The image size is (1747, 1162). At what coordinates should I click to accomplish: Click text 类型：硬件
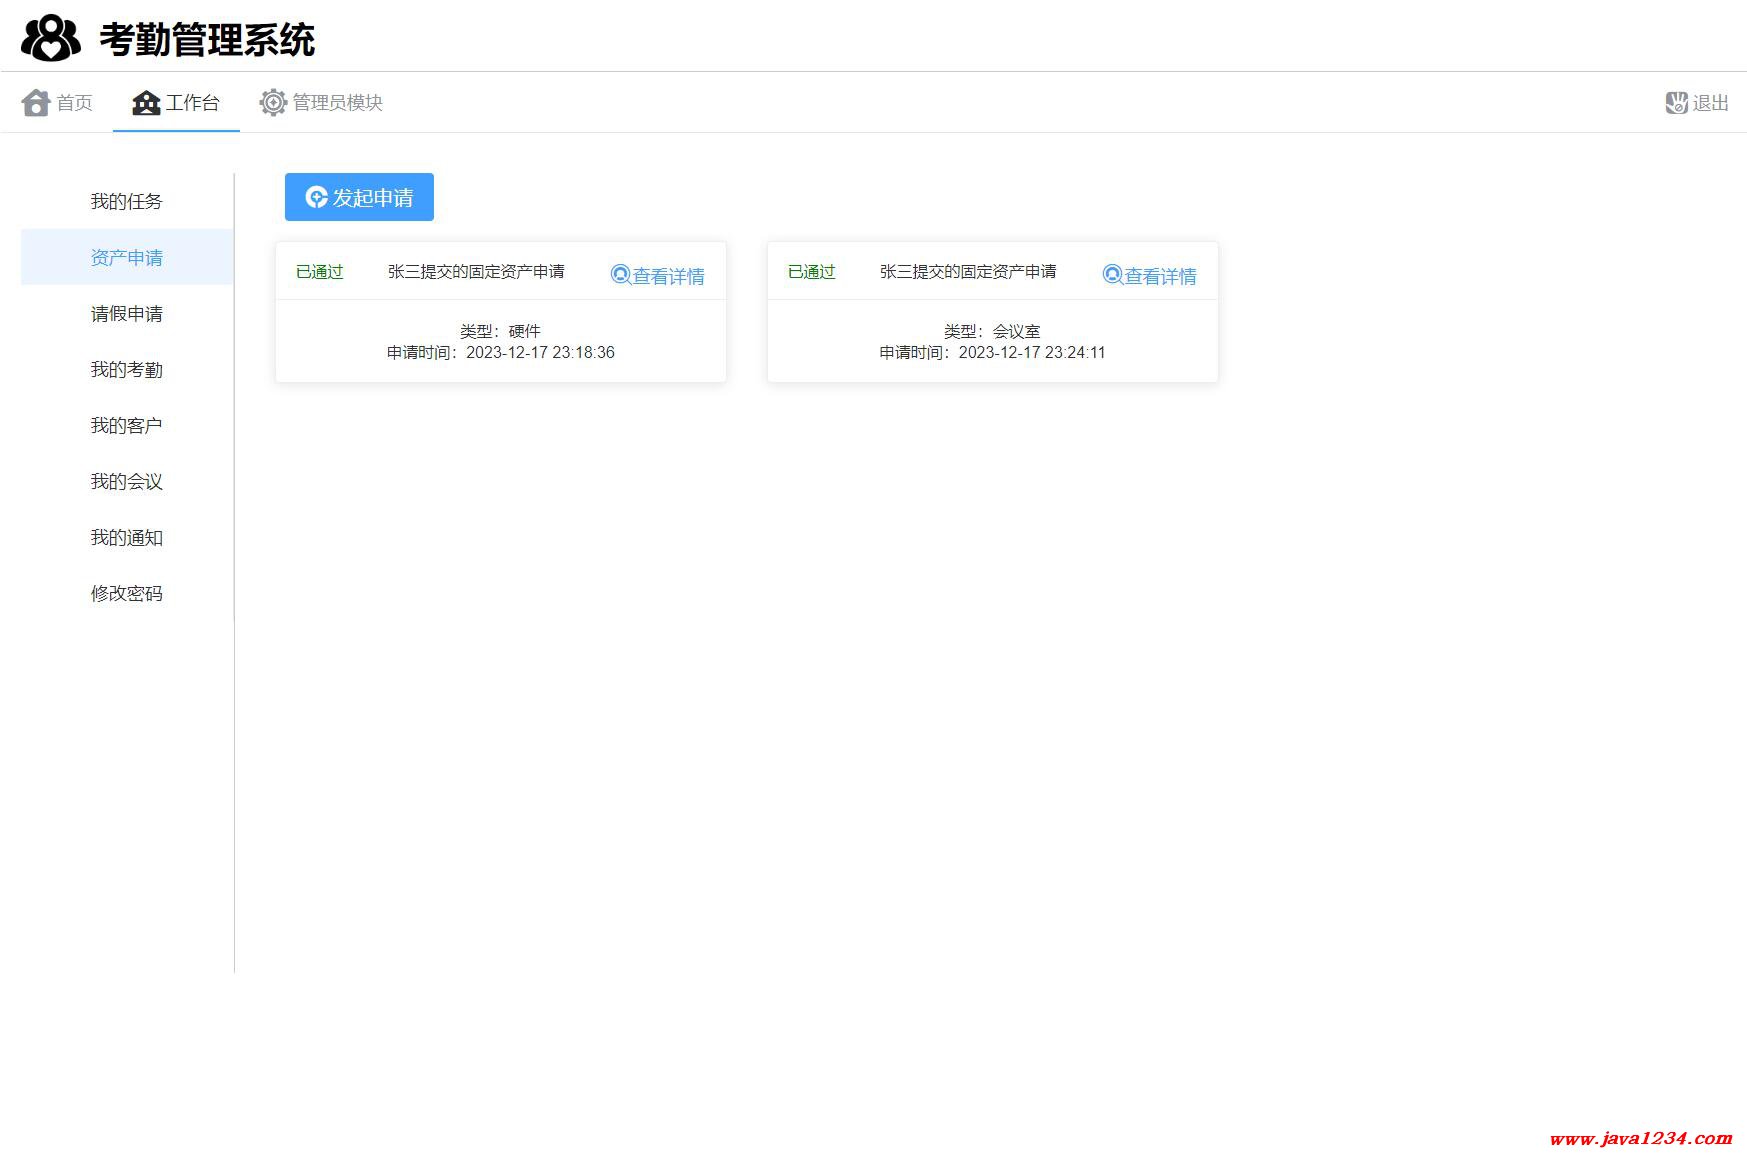click(500, 331)
